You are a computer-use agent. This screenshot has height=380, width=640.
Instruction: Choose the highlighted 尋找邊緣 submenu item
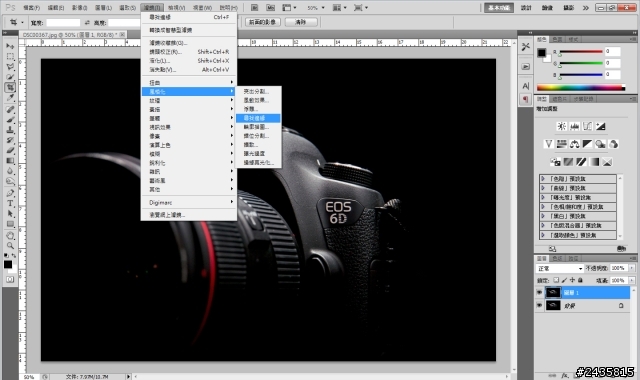pos(258,118)
